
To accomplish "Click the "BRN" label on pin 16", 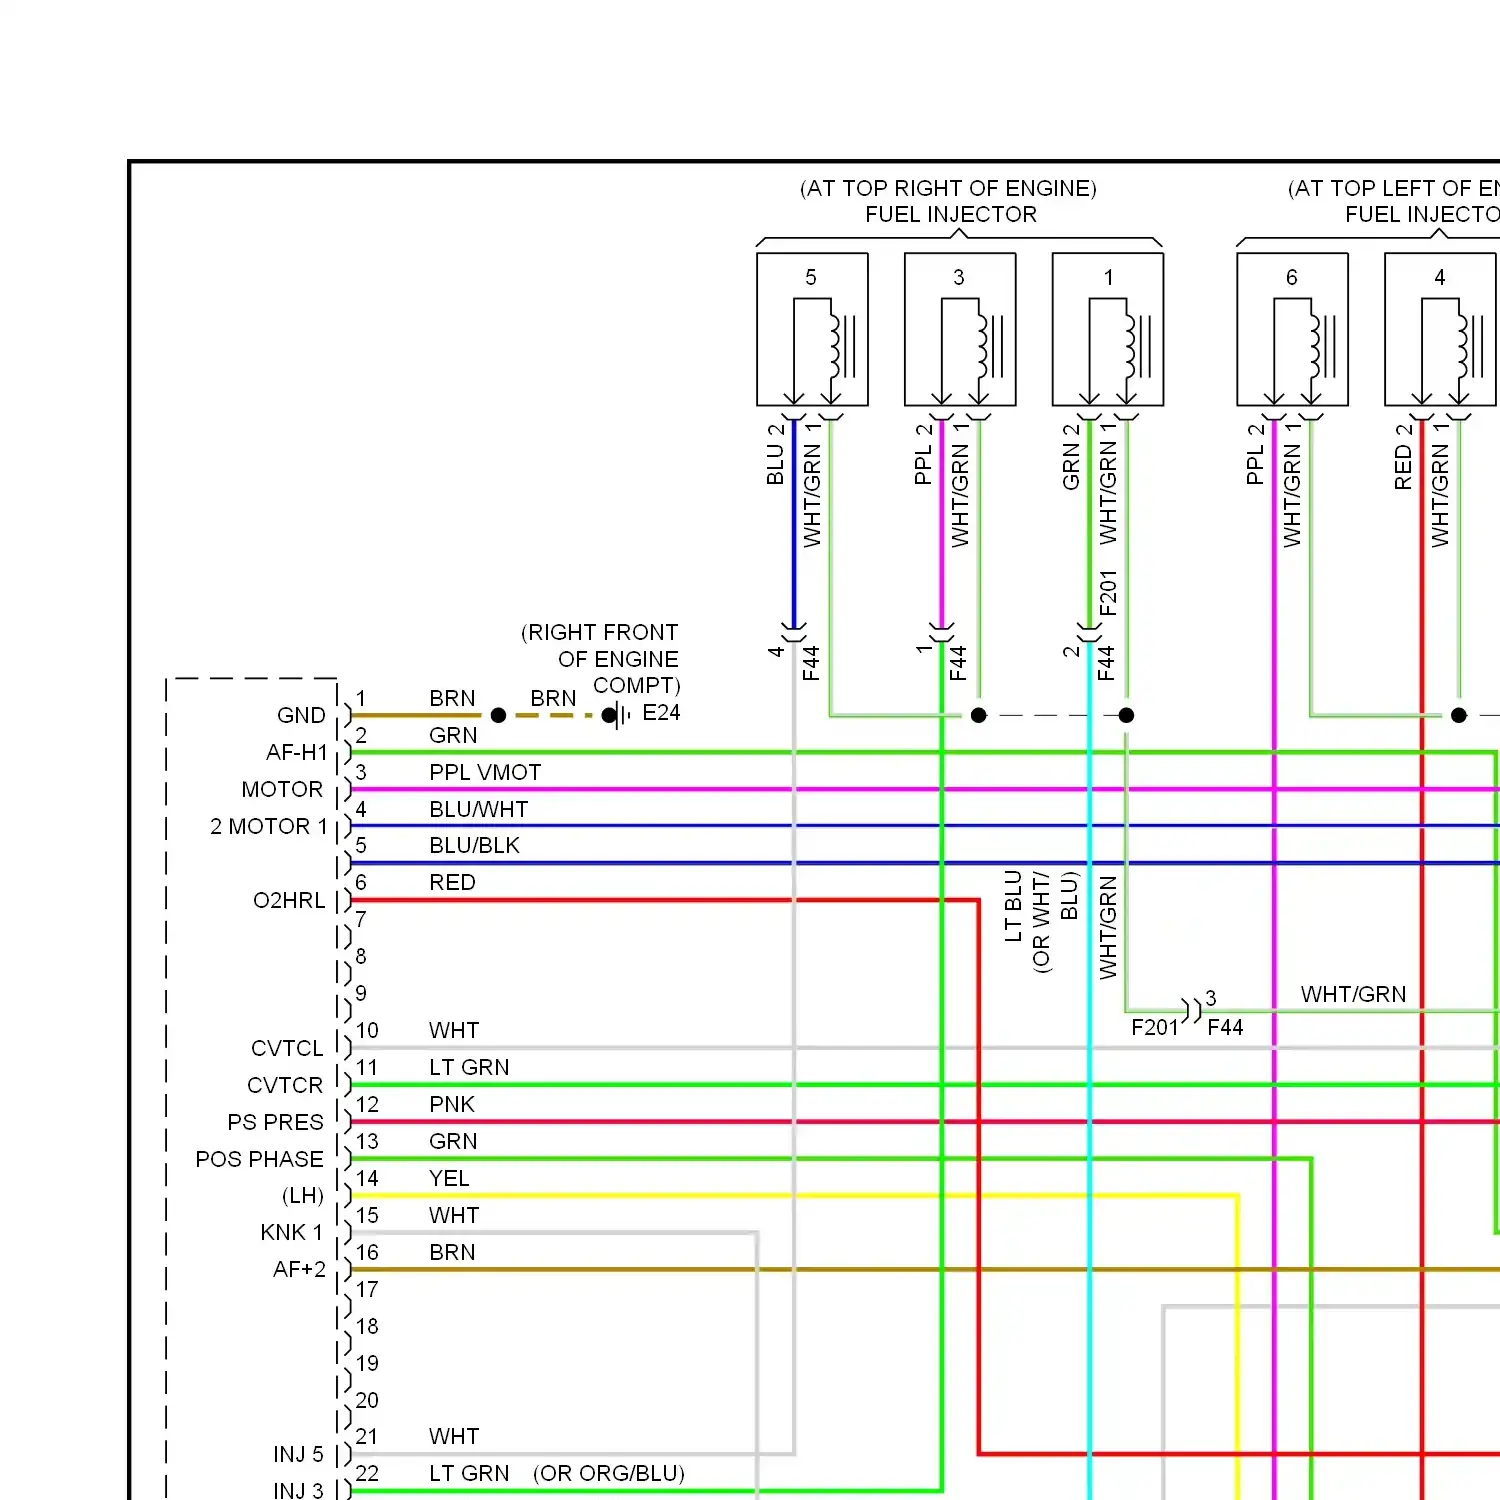I will [452, 1252].
